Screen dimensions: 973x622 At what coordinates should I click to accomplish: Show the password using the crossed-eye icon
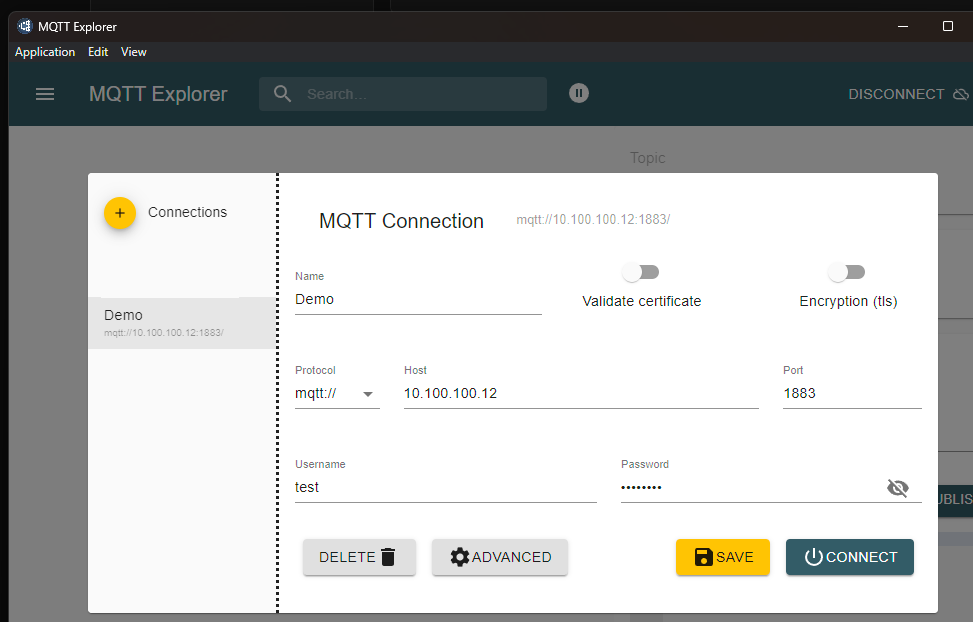pos(897,488)
